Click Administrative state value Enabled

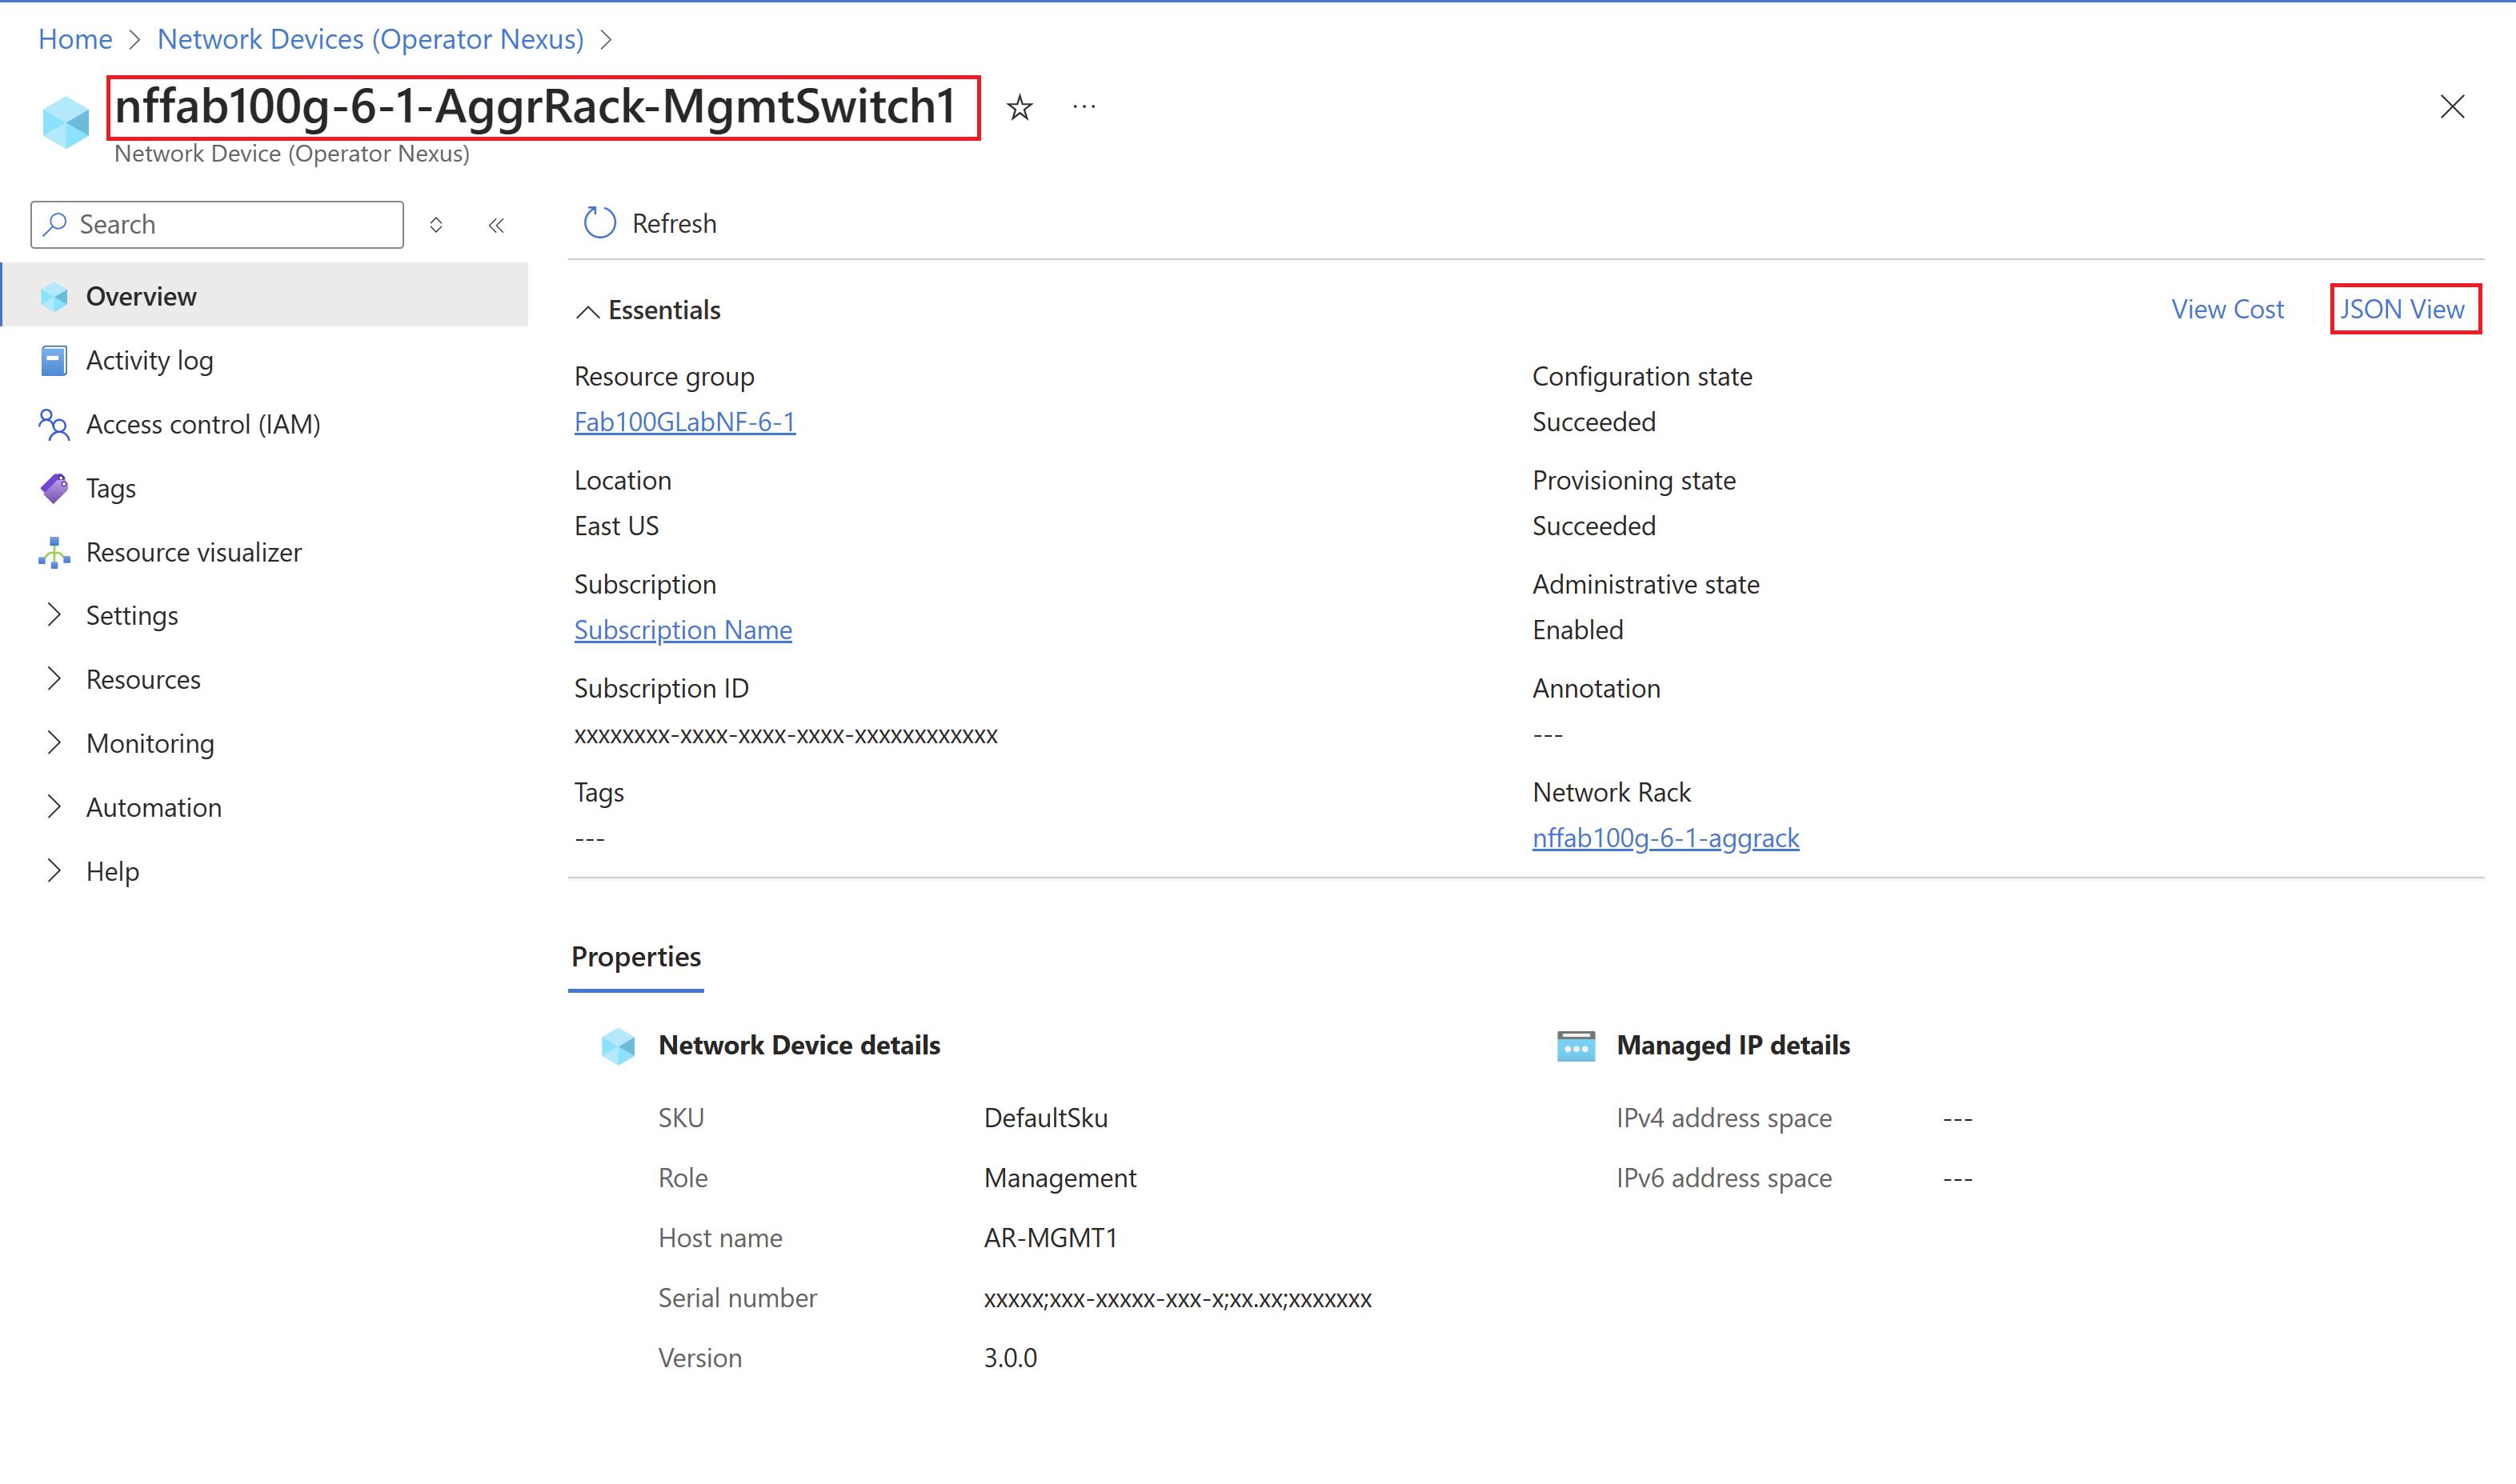tap(1578, 630)
